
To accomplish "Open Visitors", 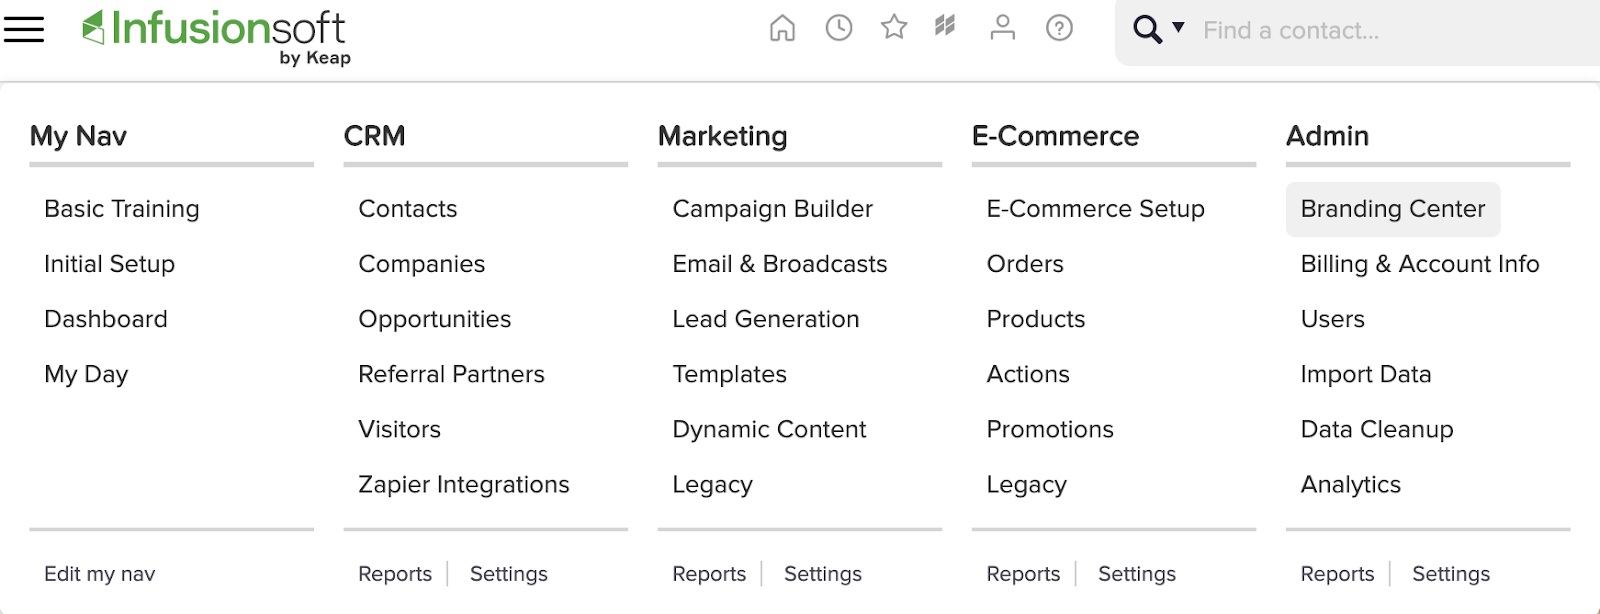I will 400,429.
